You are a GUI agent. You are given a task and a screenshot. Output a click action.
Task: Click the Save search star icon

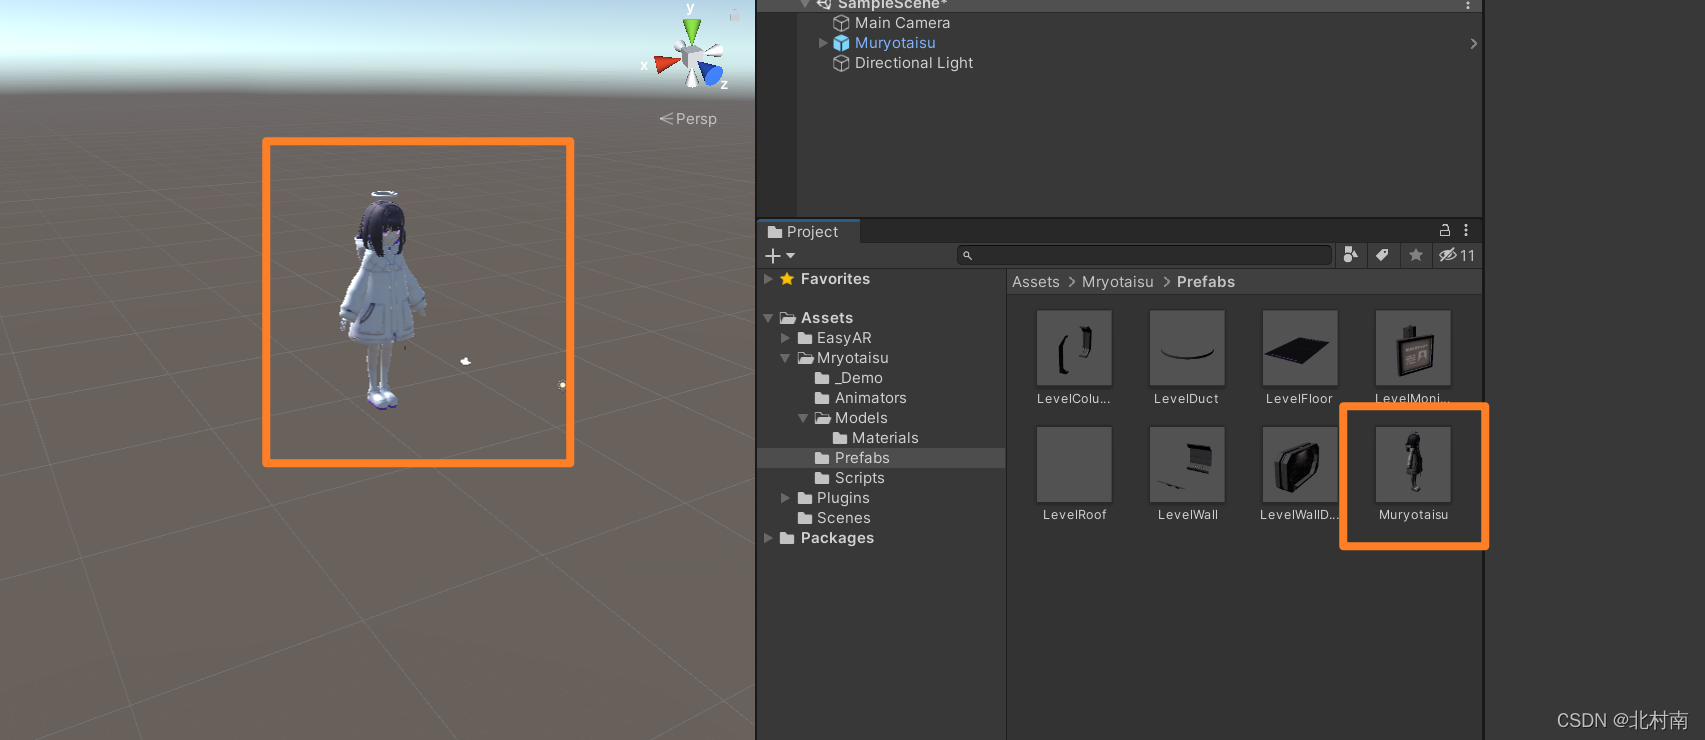click(x=1415, y=255)
